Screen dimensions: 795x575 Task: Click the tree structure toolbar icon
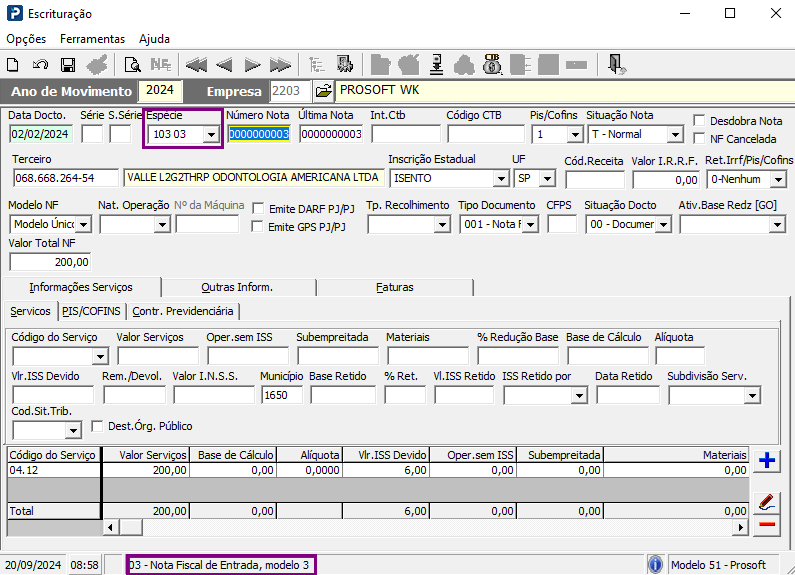(317, 65)
